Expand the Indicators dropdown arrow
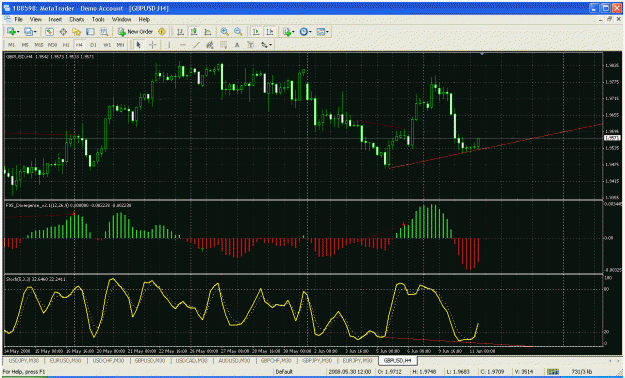 [x=293, y=32]
